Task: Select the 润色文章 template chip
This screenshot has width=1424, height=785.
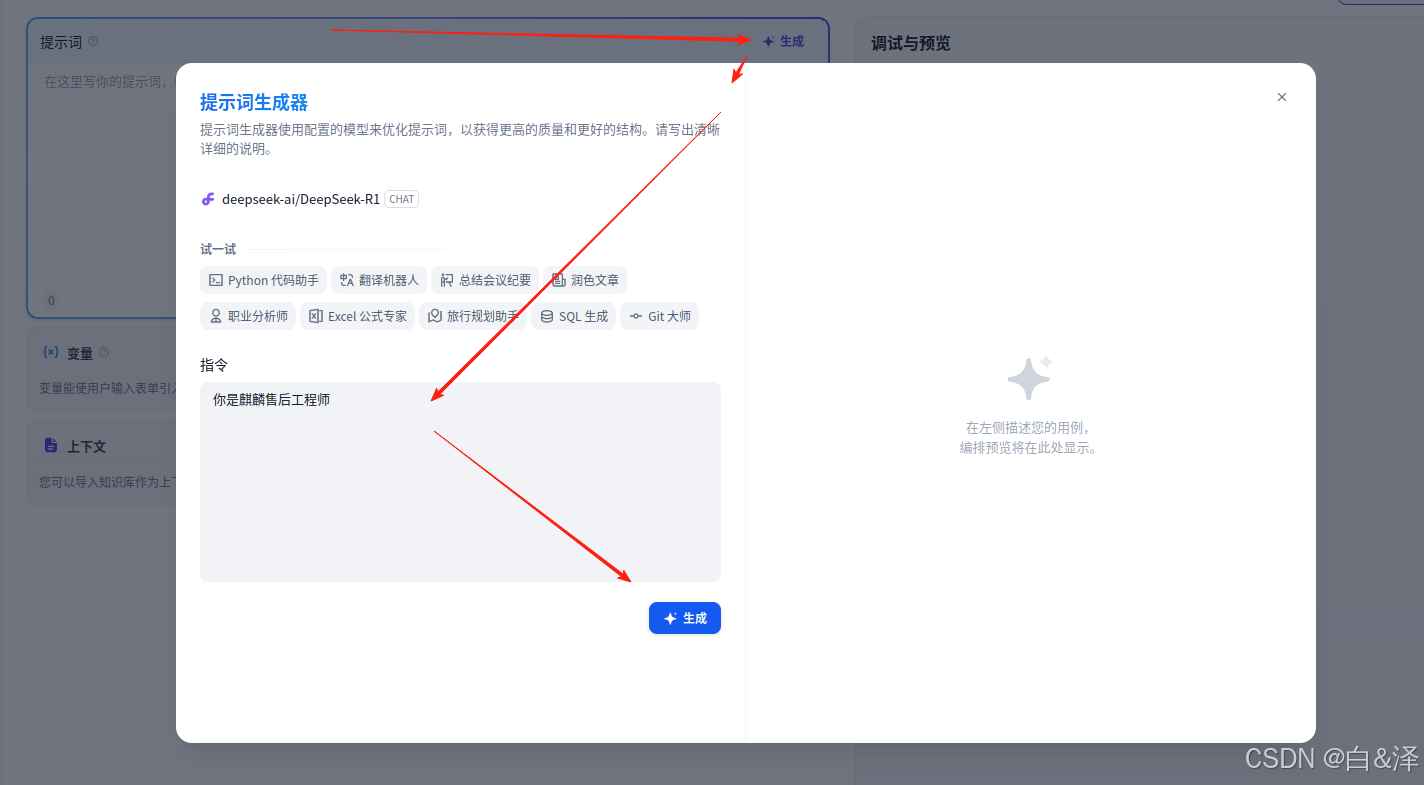Action: pos(585,280)
